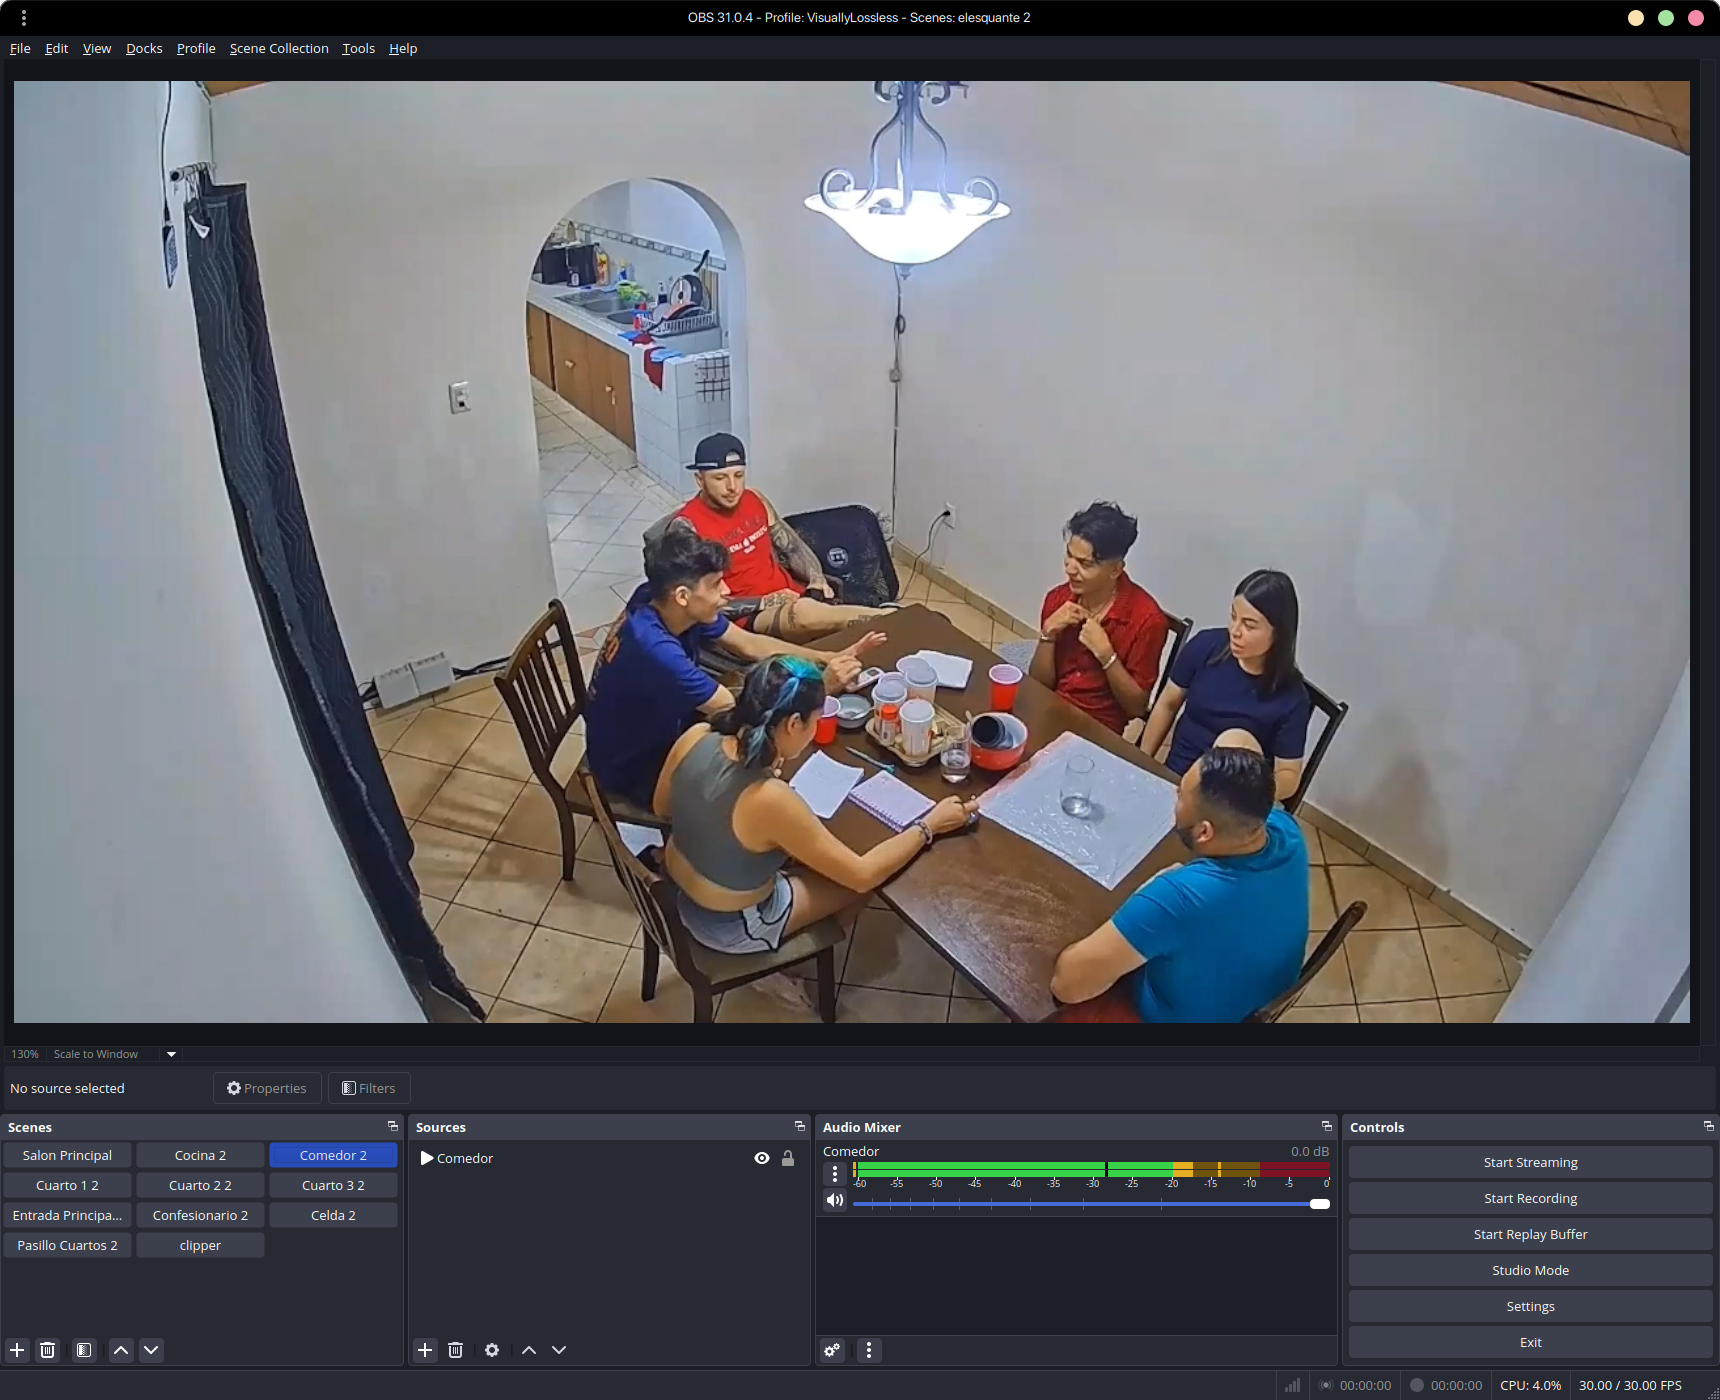Open source Properties button
Image resolution: width=1720 pixels, height=1400 pixels.
pos(267,1088)
